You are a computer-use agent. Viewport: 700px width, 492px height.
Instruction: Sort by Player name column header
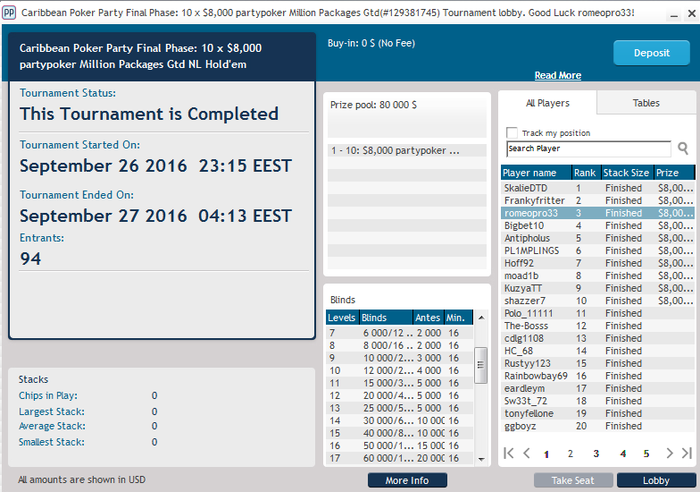point(536,173)
